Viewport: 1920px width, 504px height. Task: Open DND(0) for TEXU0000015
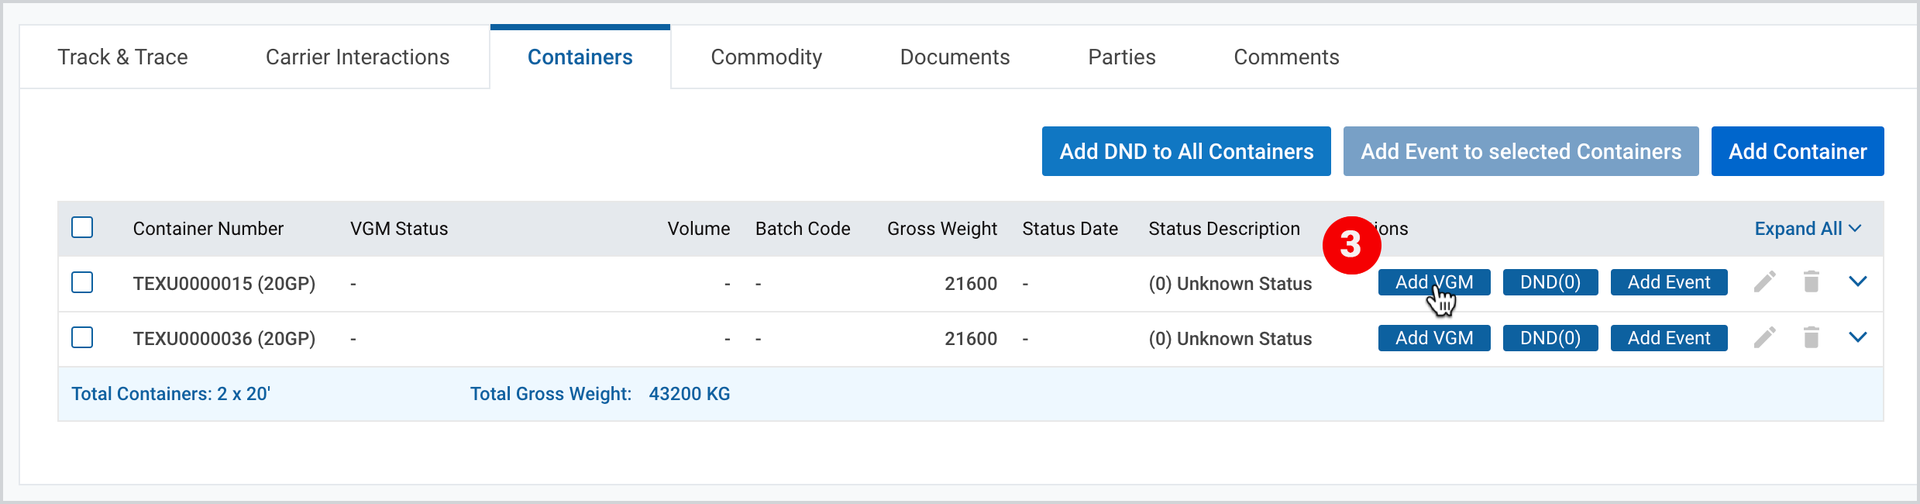(x=1550, y=282)
